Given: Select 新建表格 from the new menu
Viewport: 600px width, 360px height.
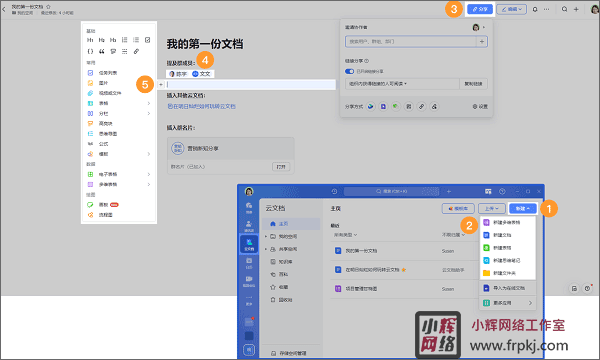Looking at the screenshot, I should 508,248.
